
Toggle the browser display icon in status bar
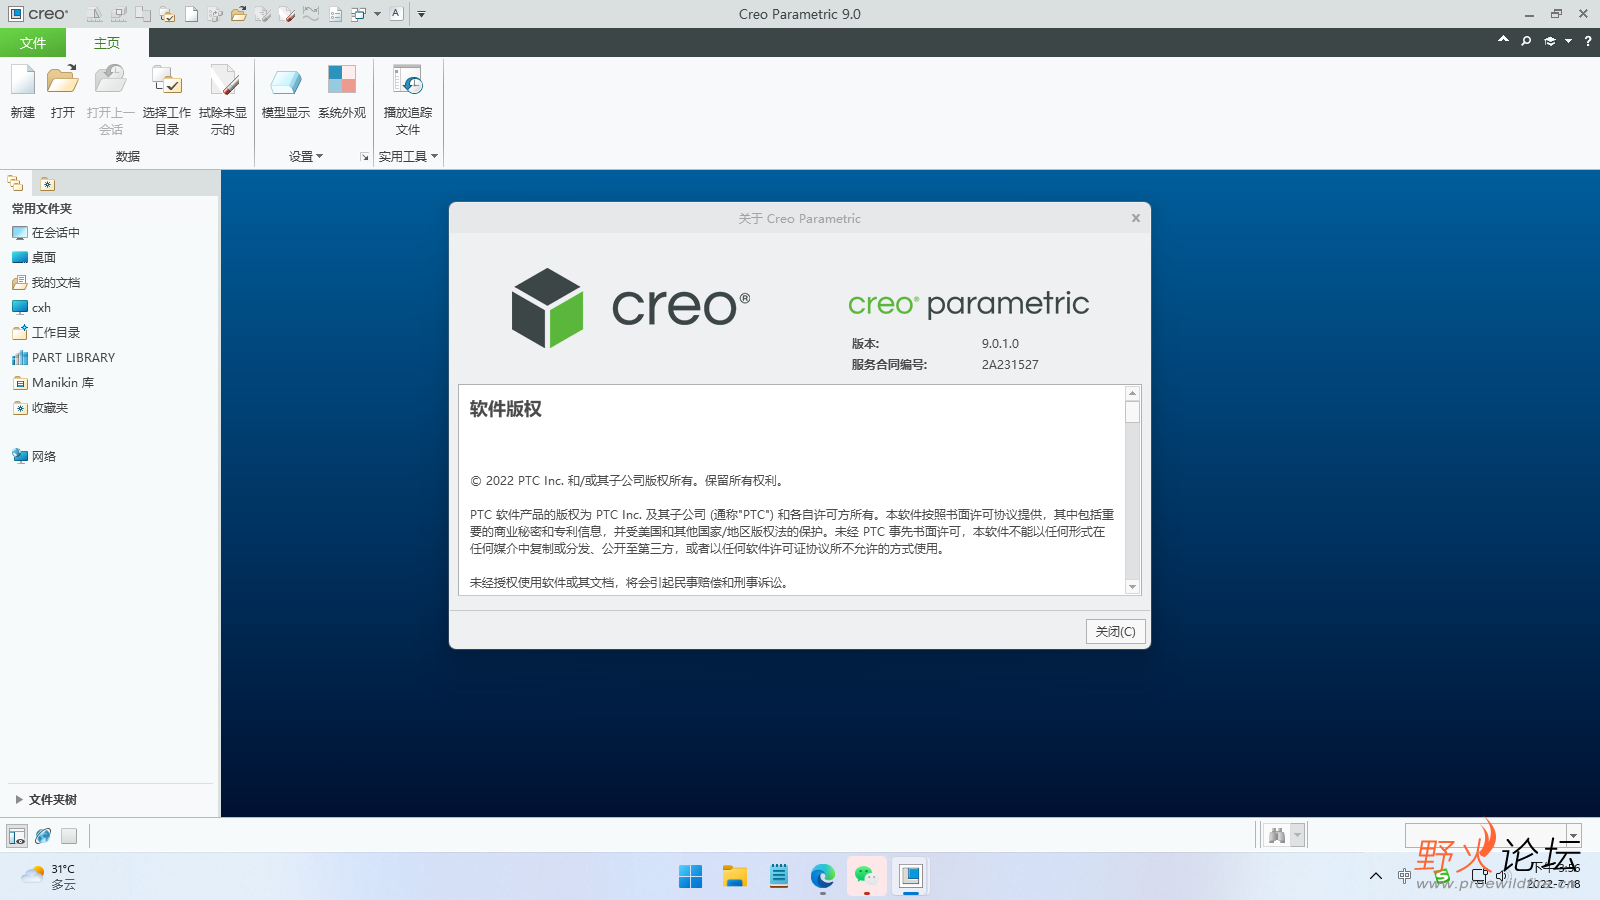click(x=43, y=836)
